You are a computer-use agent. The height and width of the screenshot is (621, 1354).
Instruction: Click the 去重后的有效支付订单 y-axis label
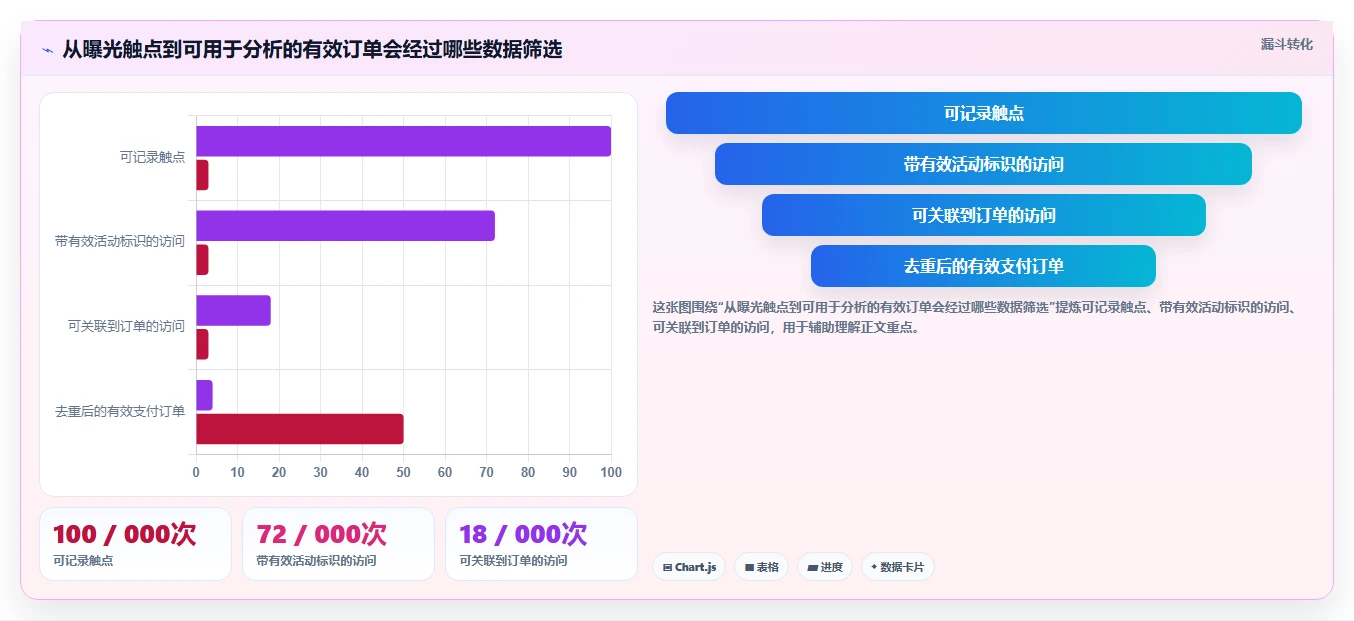tap(120, 411)
